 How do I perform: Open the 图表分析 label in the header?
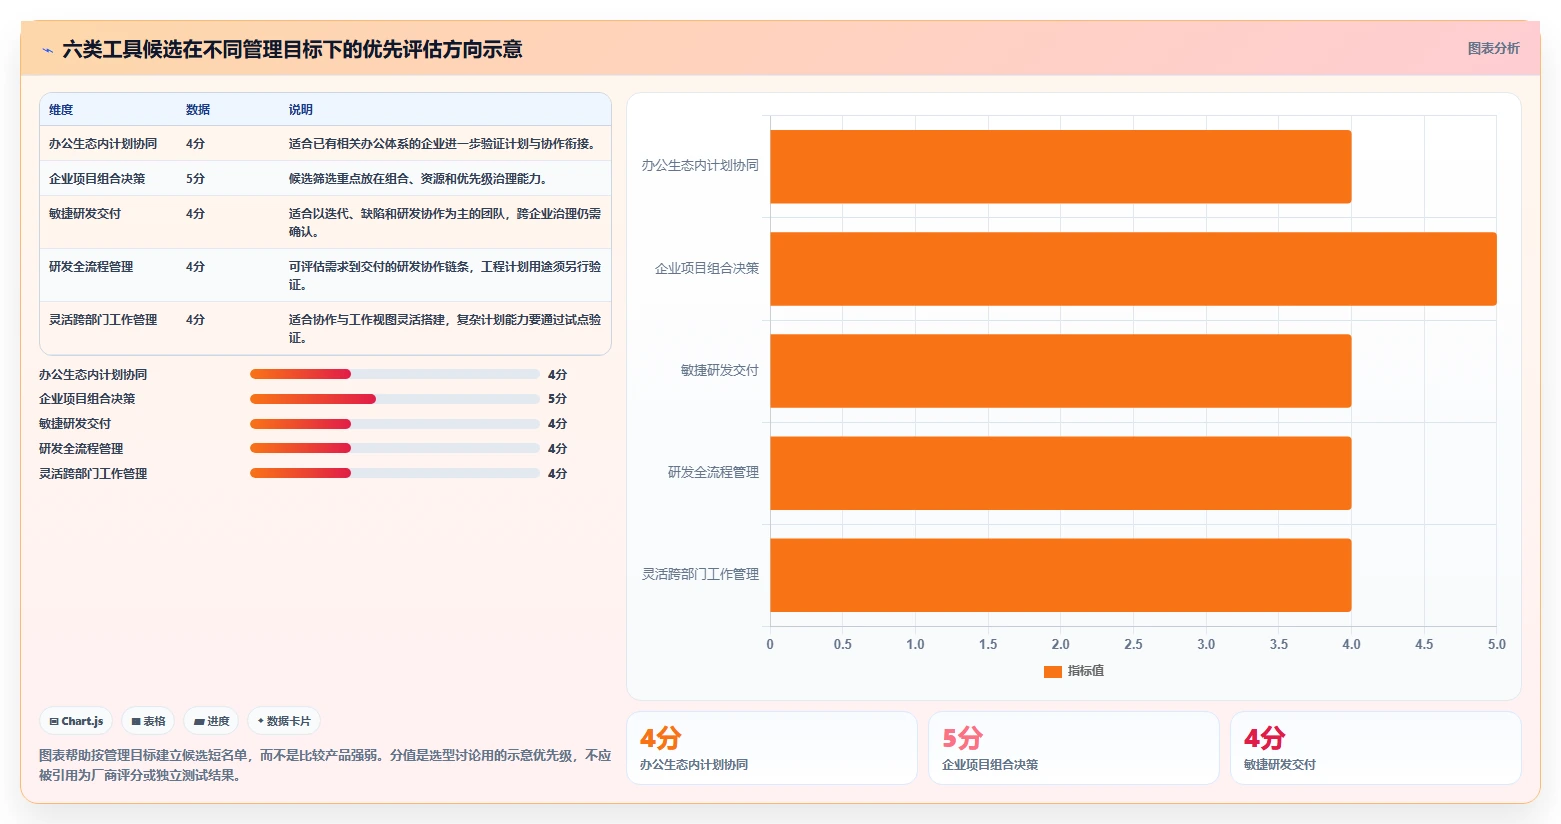(1493, 48)
